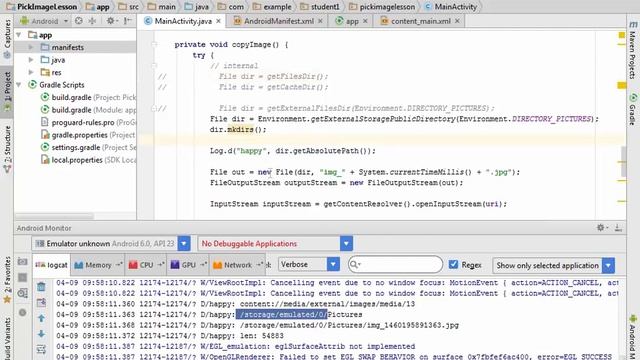Close AndroidManifest.xml tab
The height and width of the screenshot is (360, 640).
320,21
